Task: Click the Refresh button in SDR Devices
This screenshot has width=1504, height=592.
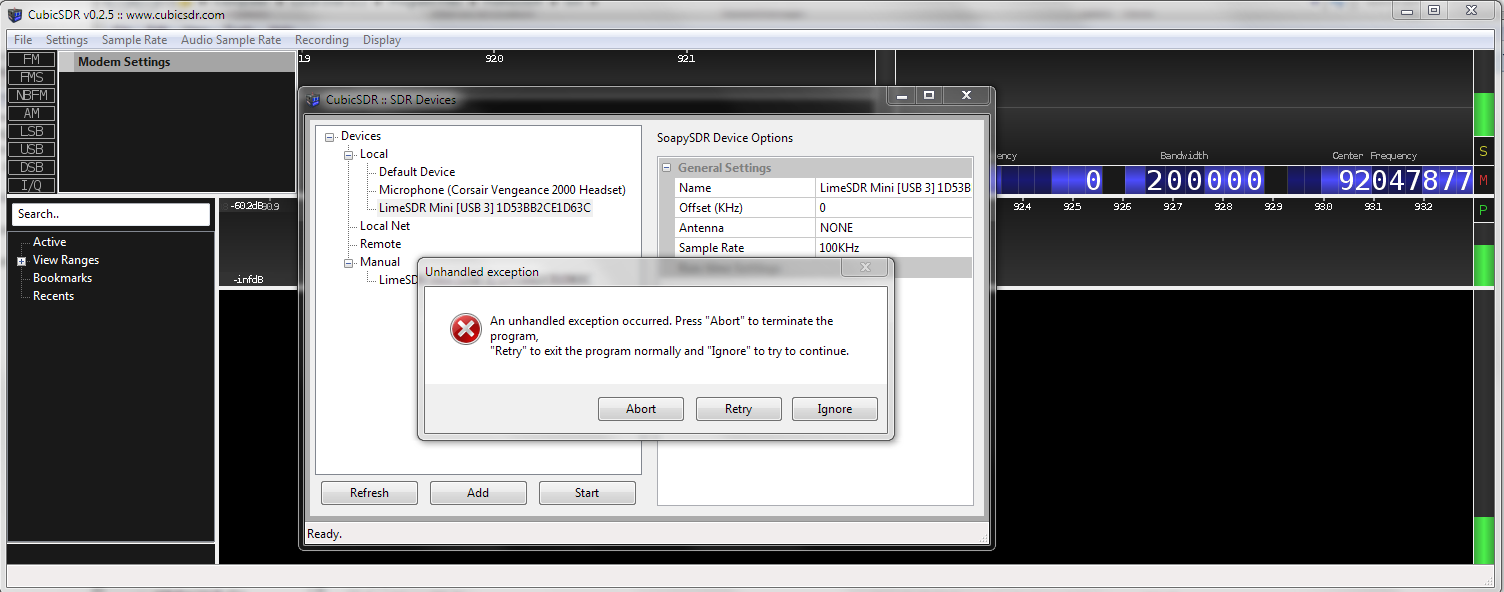Action: click(369, 493)
